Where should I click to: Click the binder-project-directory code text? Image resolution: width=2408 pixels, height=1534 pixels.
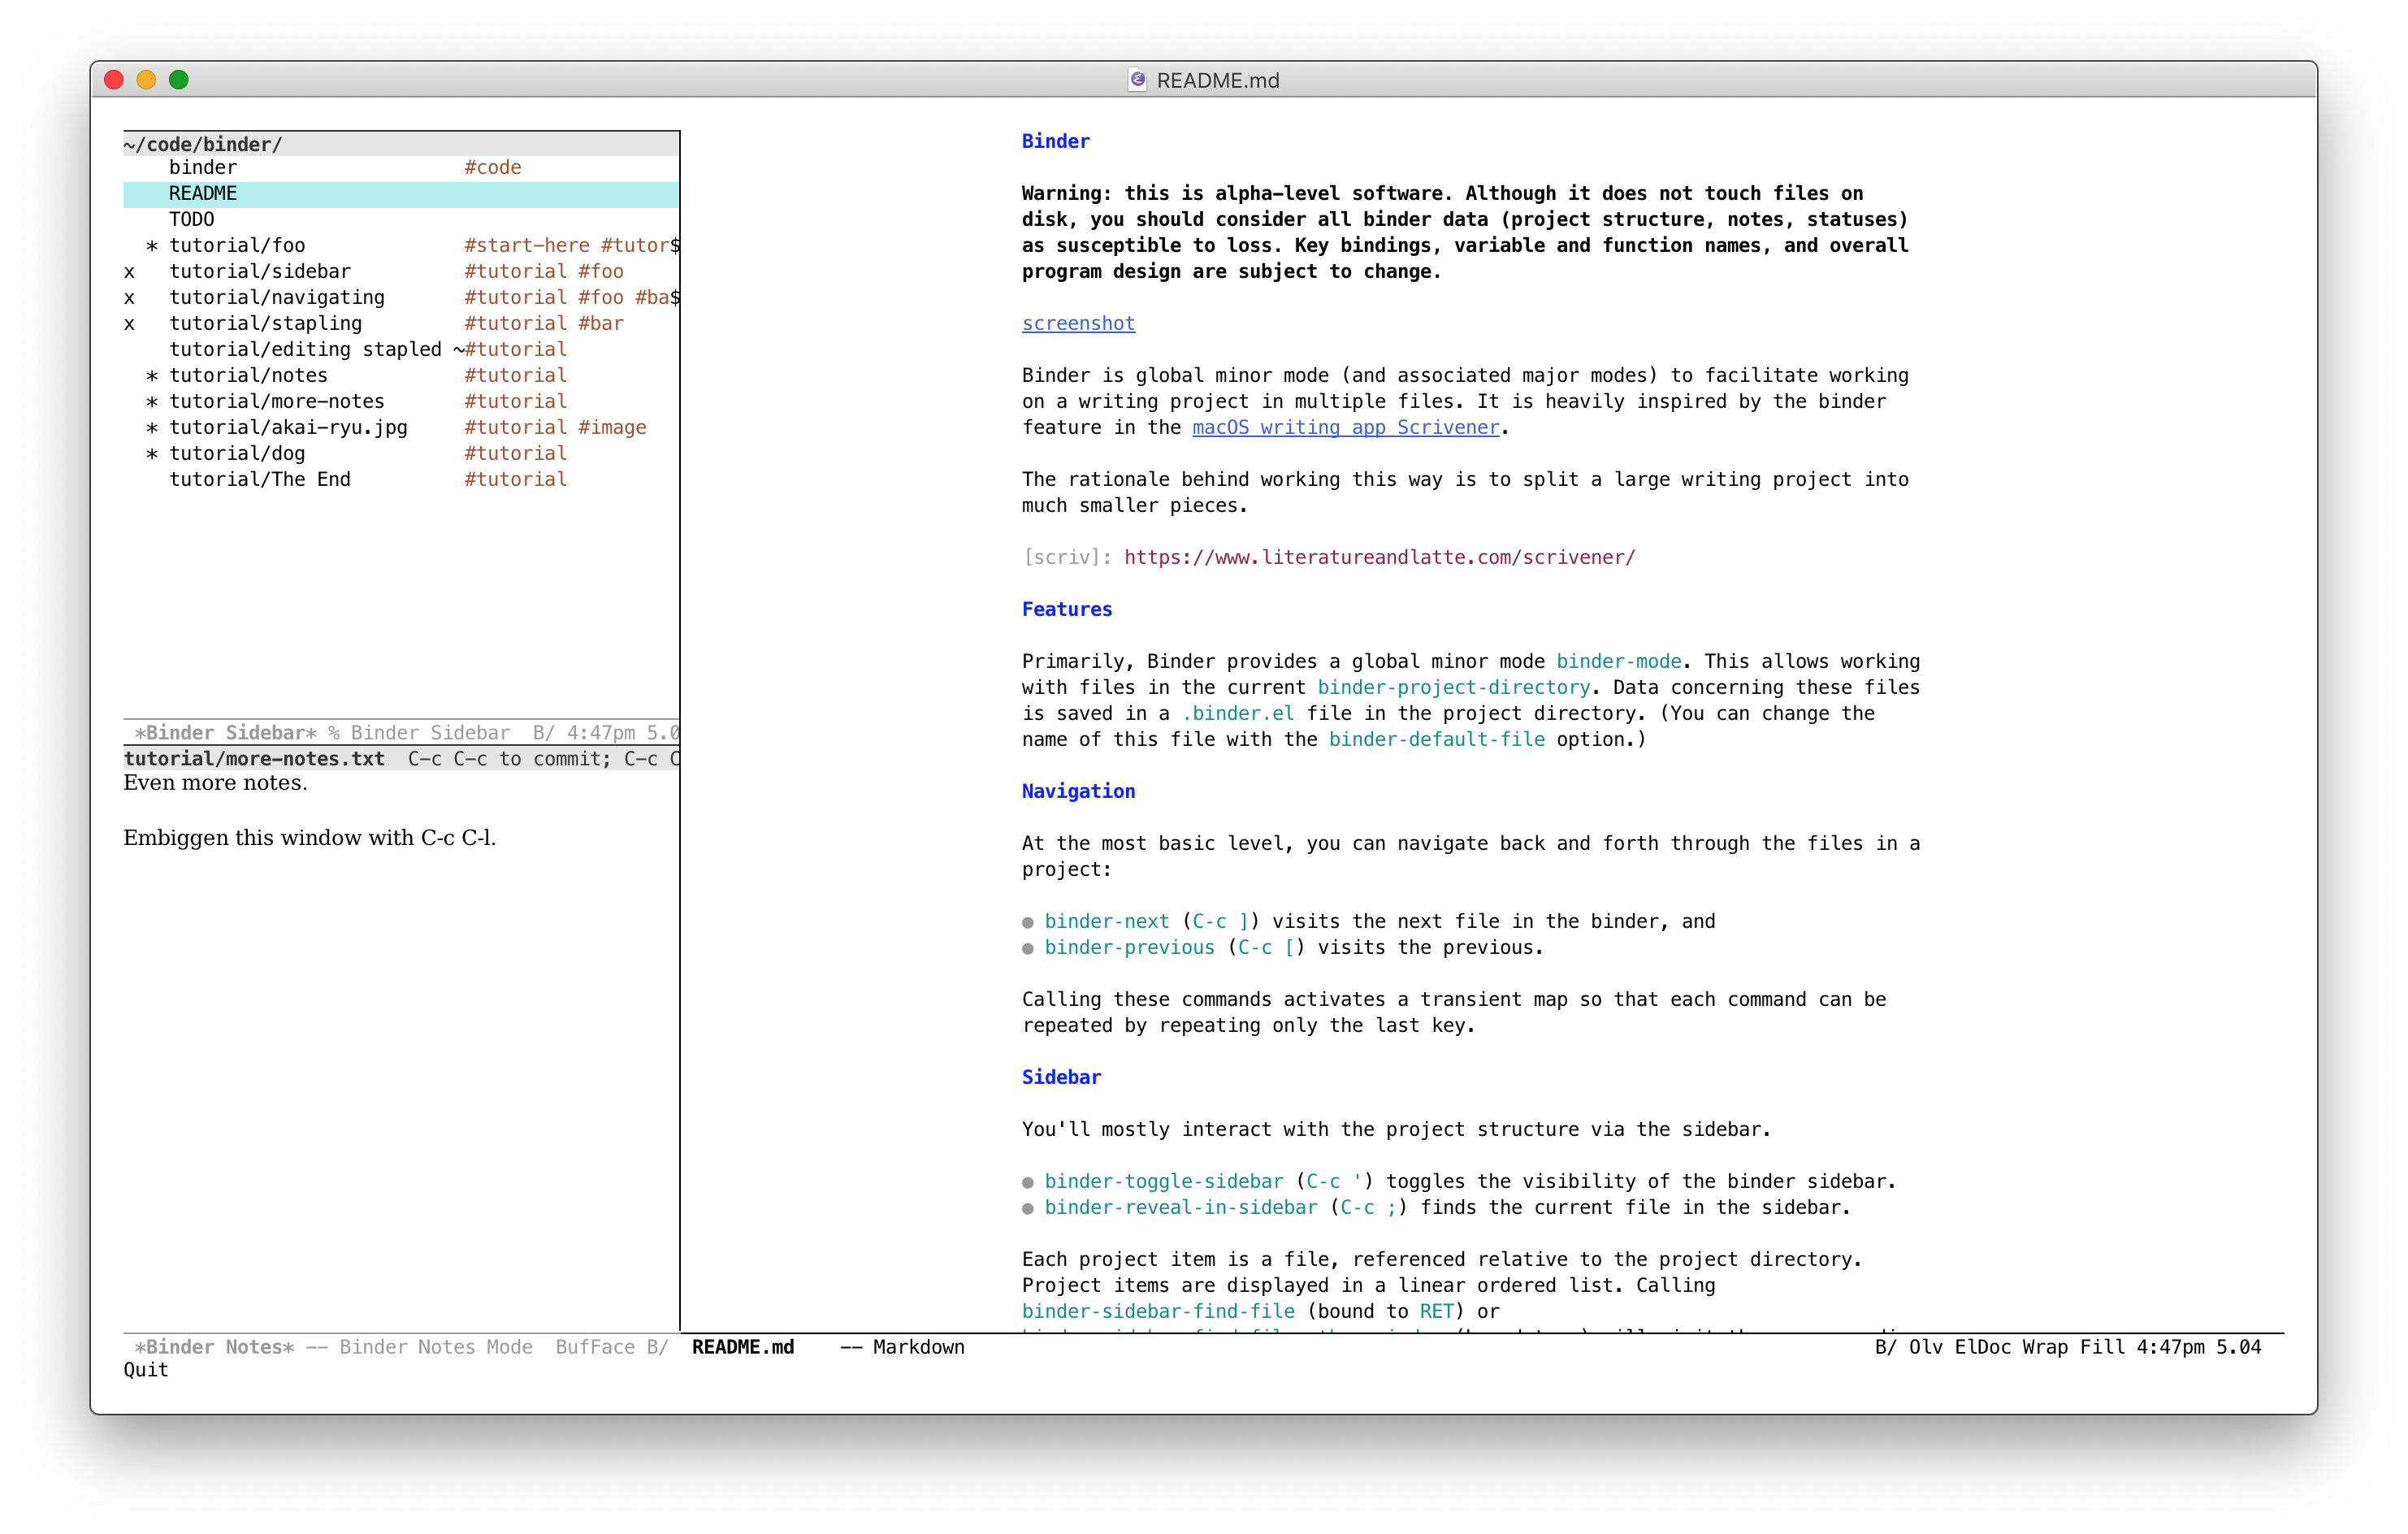tap(1453, 687)
